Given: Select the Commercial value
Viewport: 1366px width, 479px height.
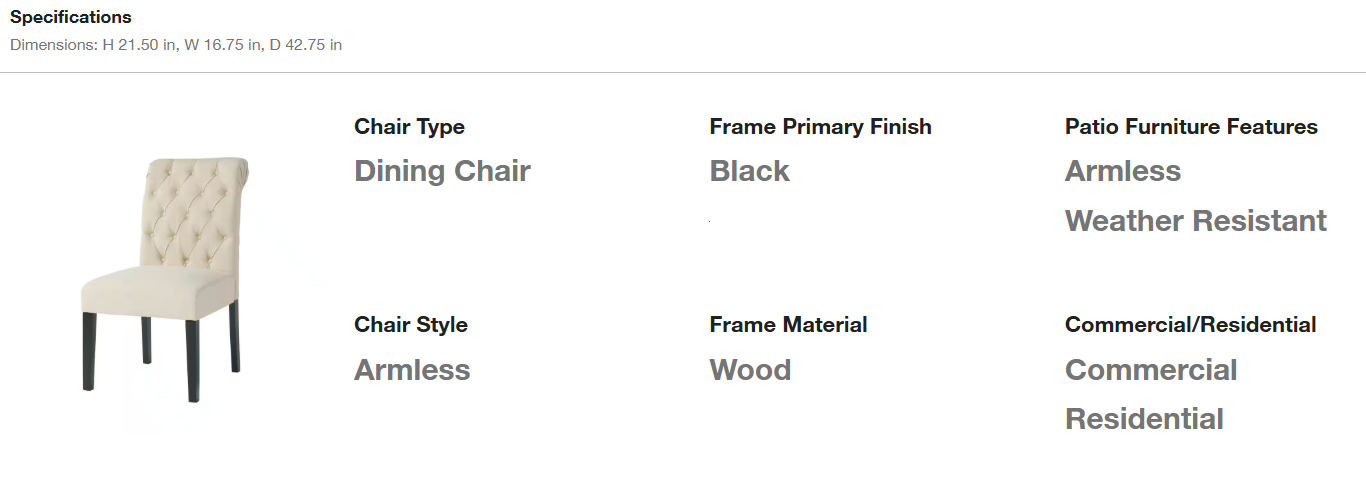Looking at the screenshot, I should pyautogui.click(x=1150, y=370).
